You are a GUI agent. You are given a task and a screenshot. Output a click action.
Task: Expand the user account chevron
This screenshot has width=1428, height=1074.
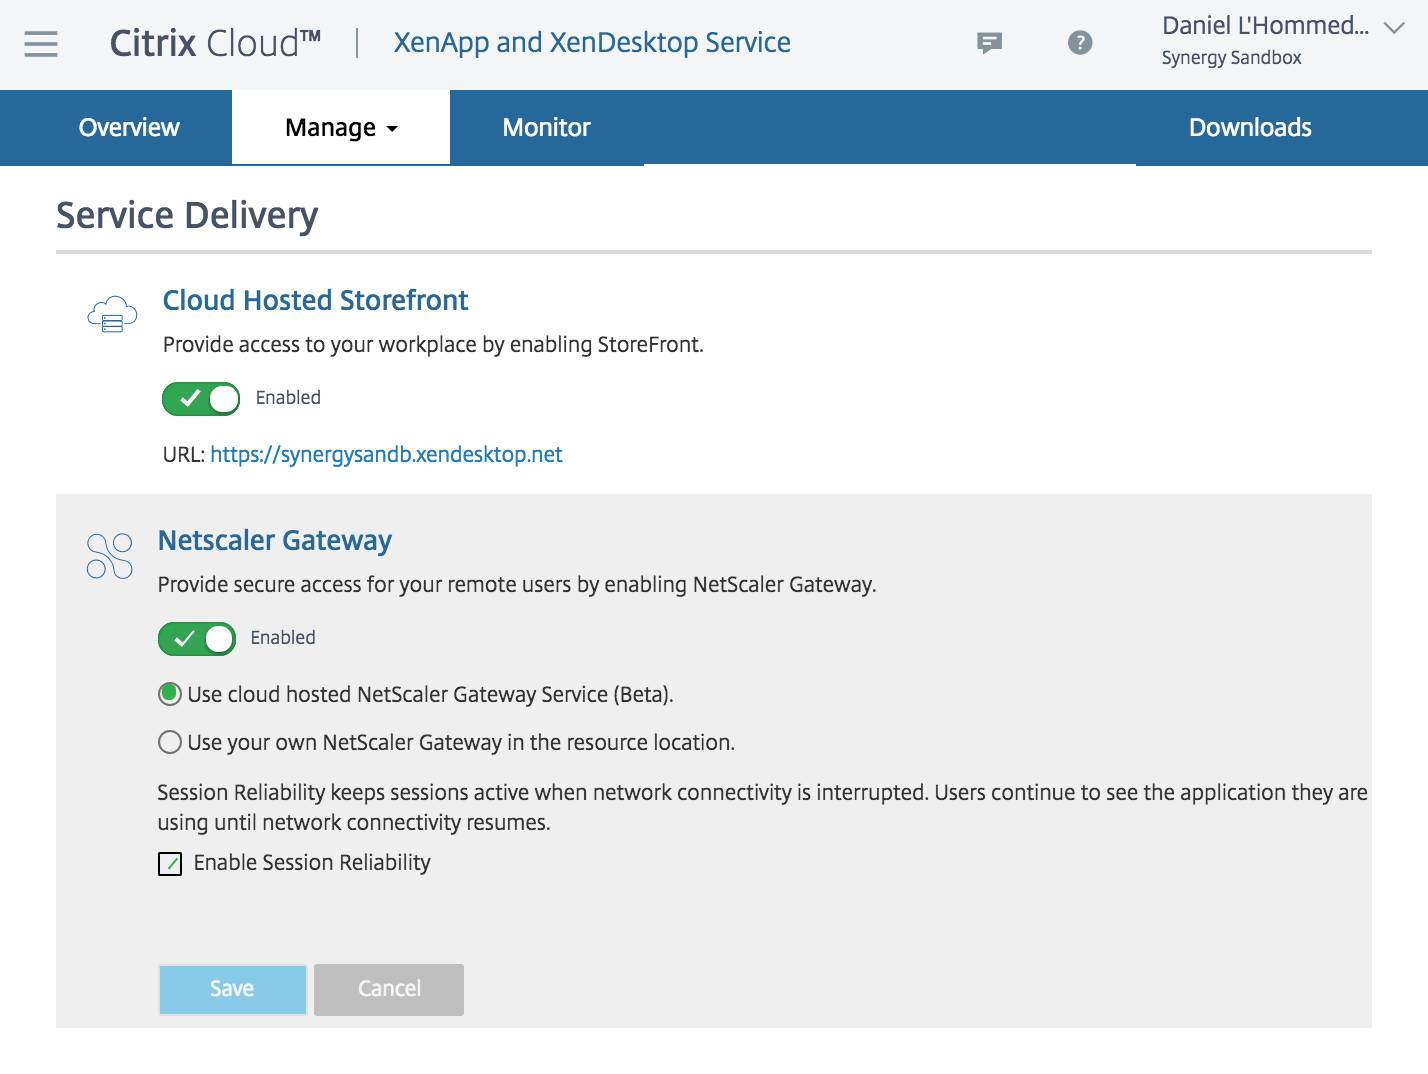[x=1394, y=28]
